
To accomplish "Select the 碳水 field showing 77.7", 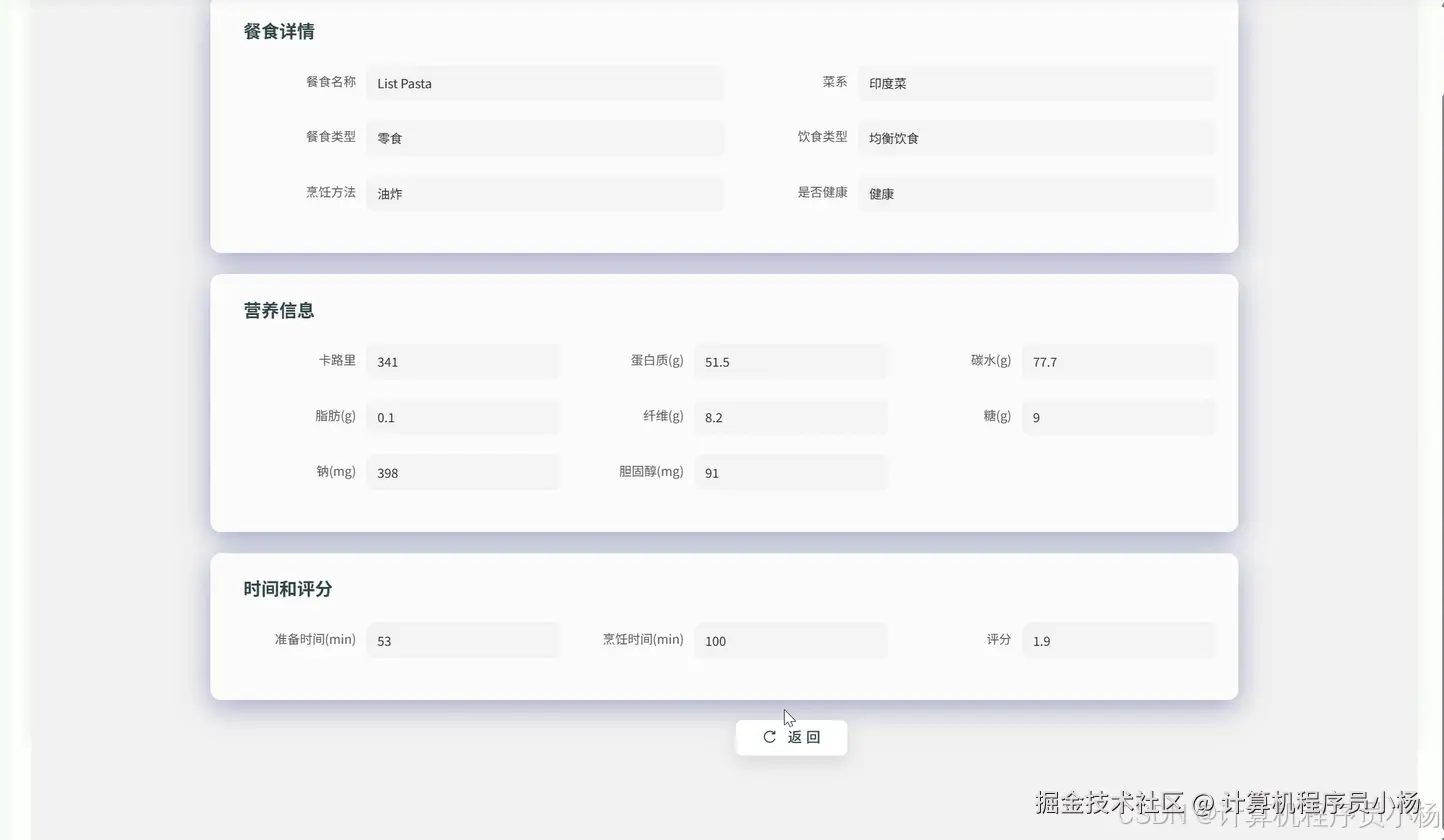I will [1118, 361].
